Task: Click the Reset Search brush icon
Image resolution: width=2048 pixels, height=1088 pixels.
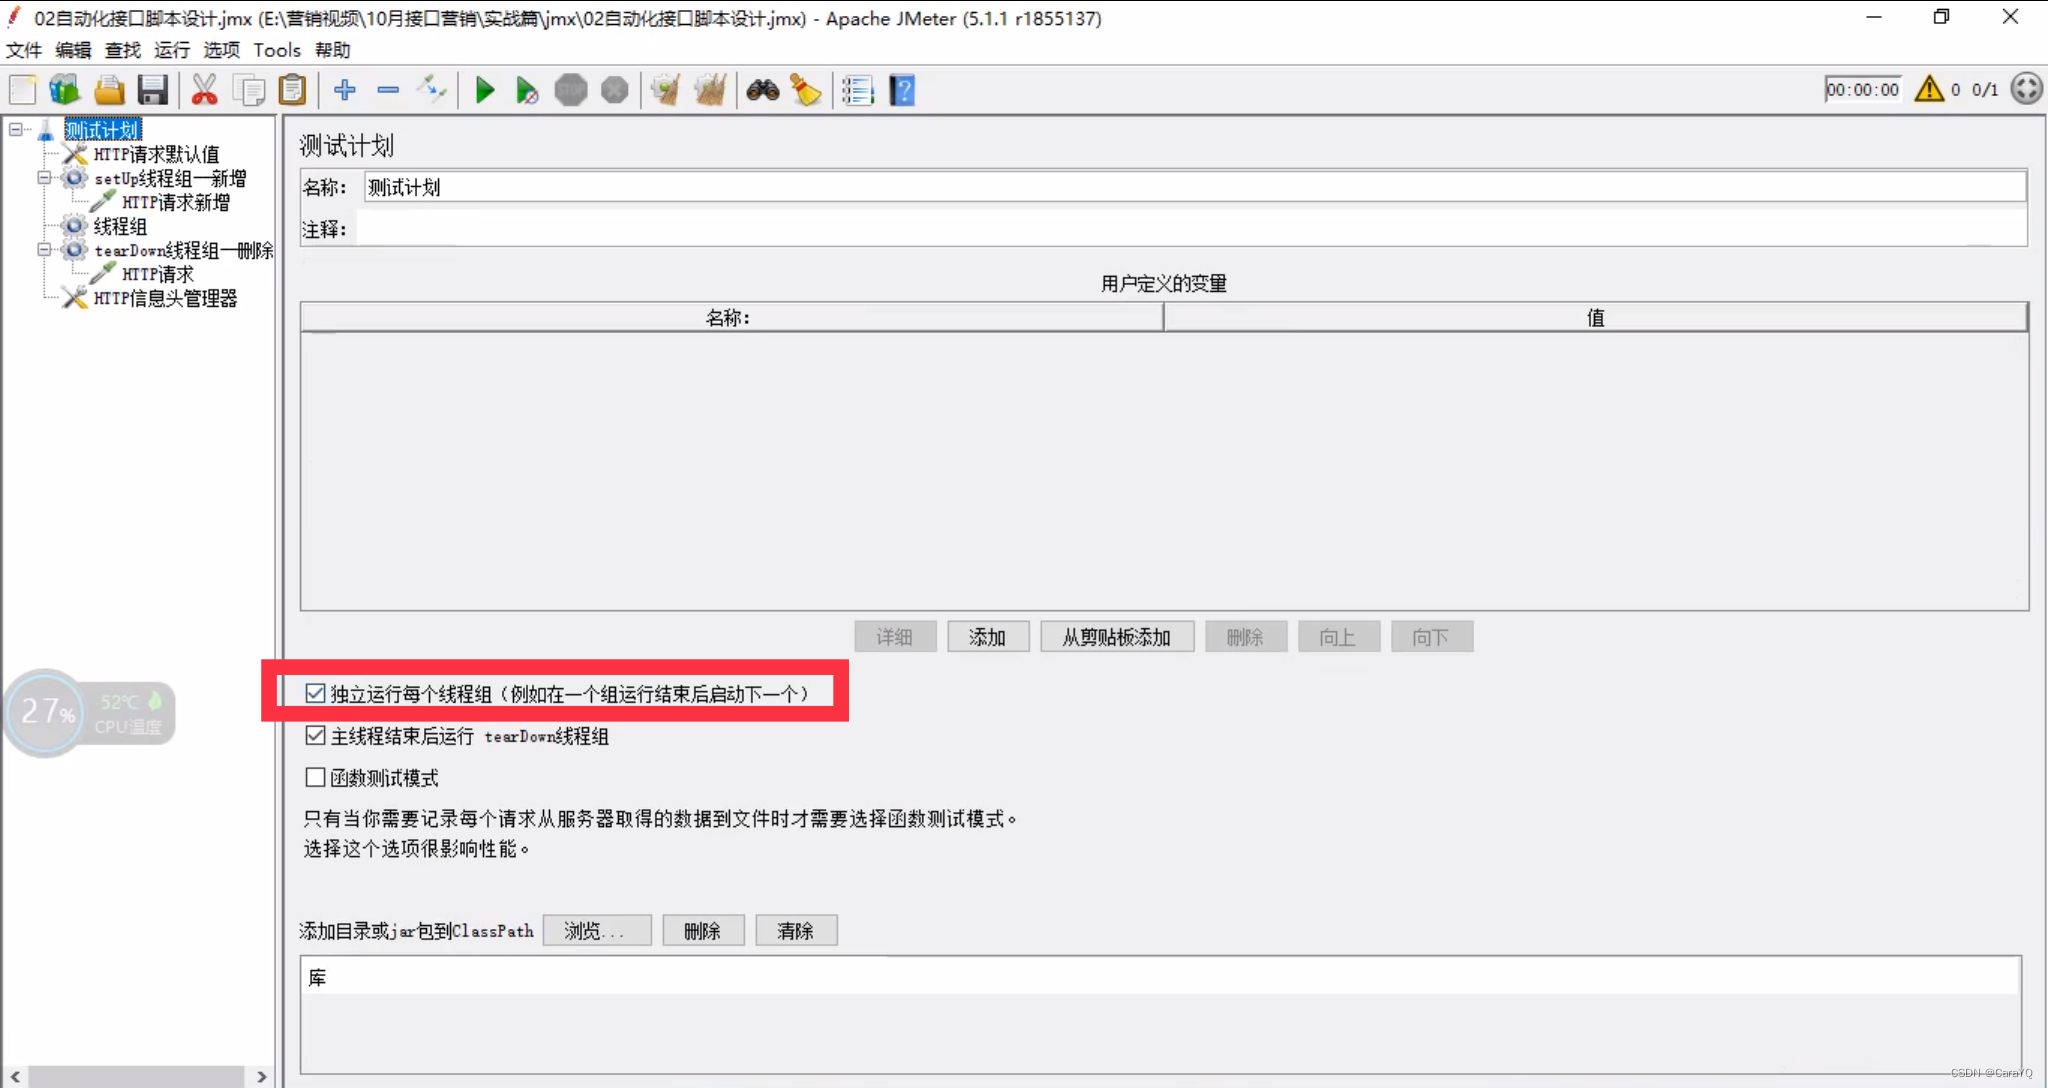Action: (x=806, y=90)
